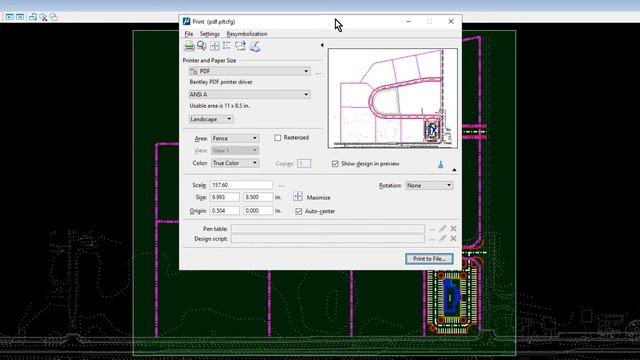Click the first view-previous icon in main toolbar
640x360 pixels.
[x=9, y=17]
